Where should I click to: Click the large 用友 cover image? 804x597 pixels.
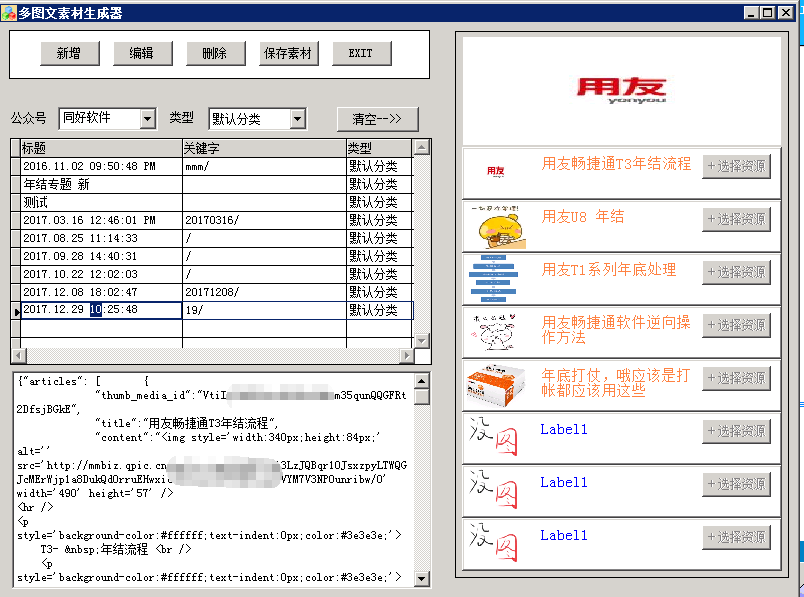(x=621, y=90)
